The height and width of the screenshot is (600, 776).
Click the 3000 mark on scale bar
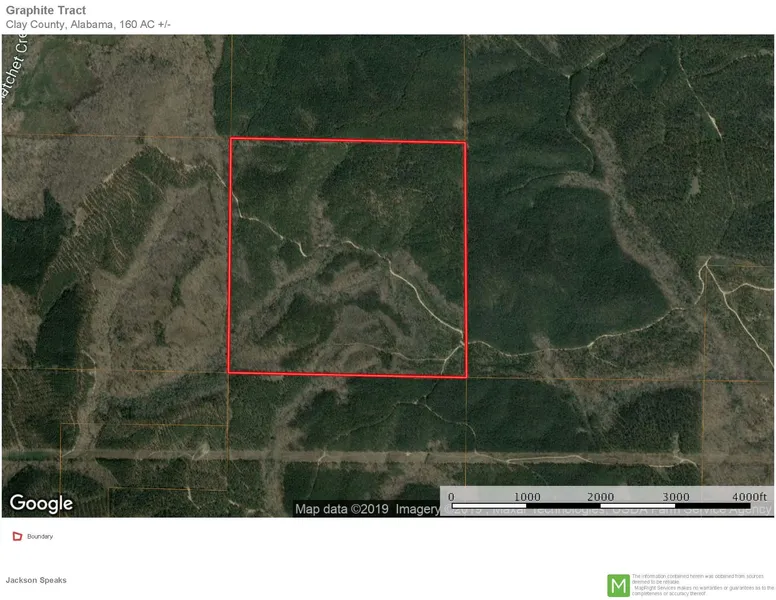pyautogui.click(x=676, y=497)
